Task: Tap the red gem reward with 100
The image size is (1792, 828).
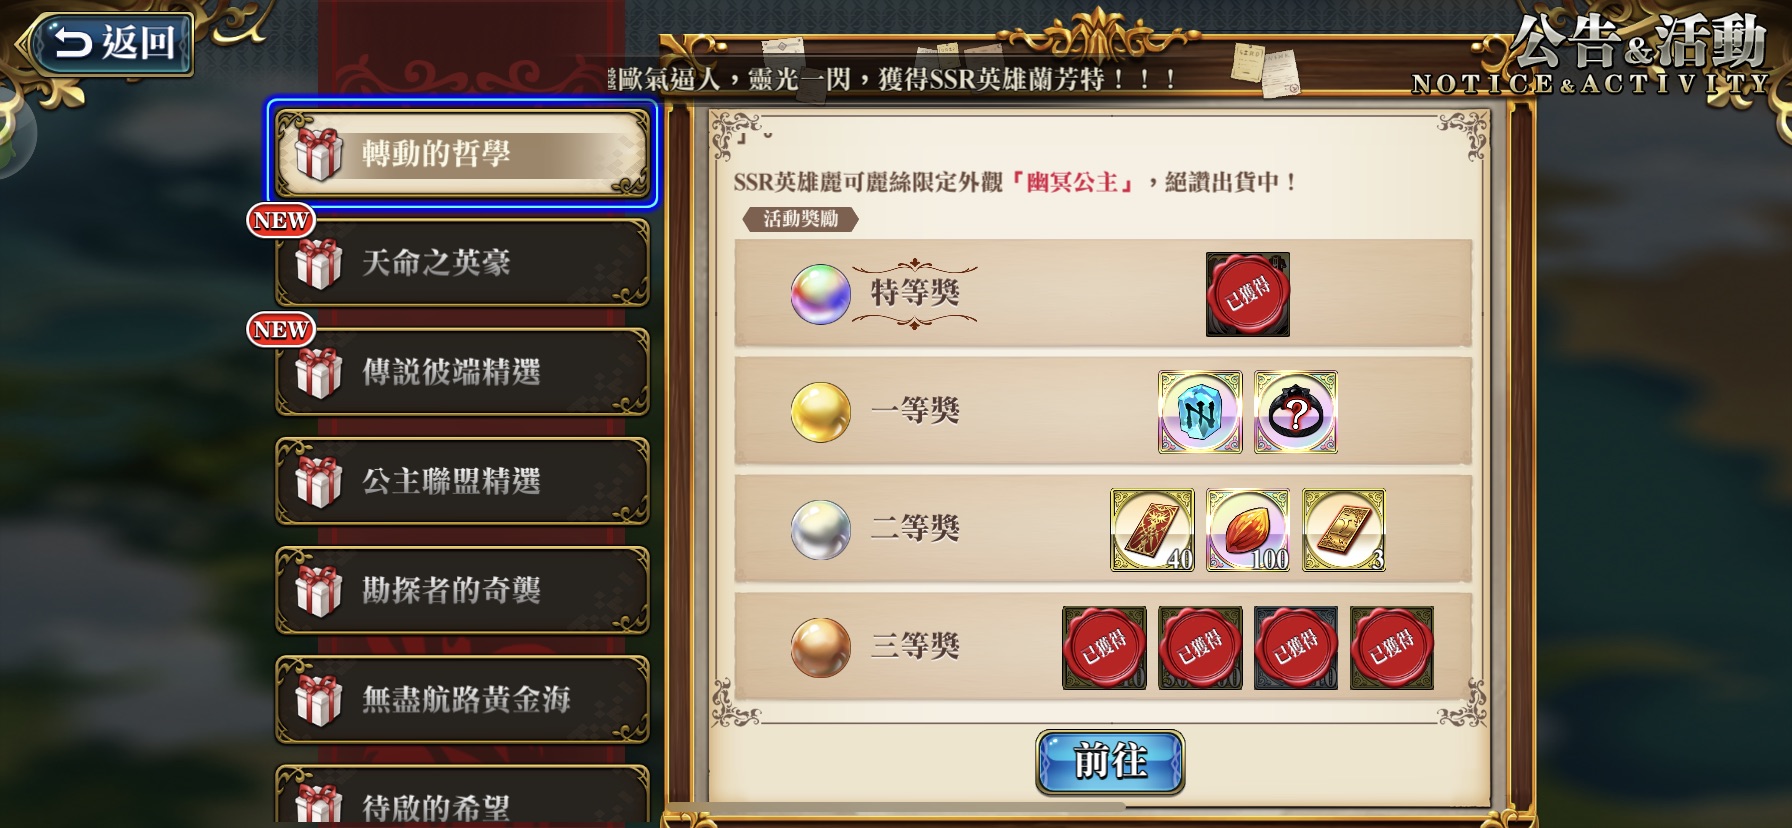Action: (1248, 530)
